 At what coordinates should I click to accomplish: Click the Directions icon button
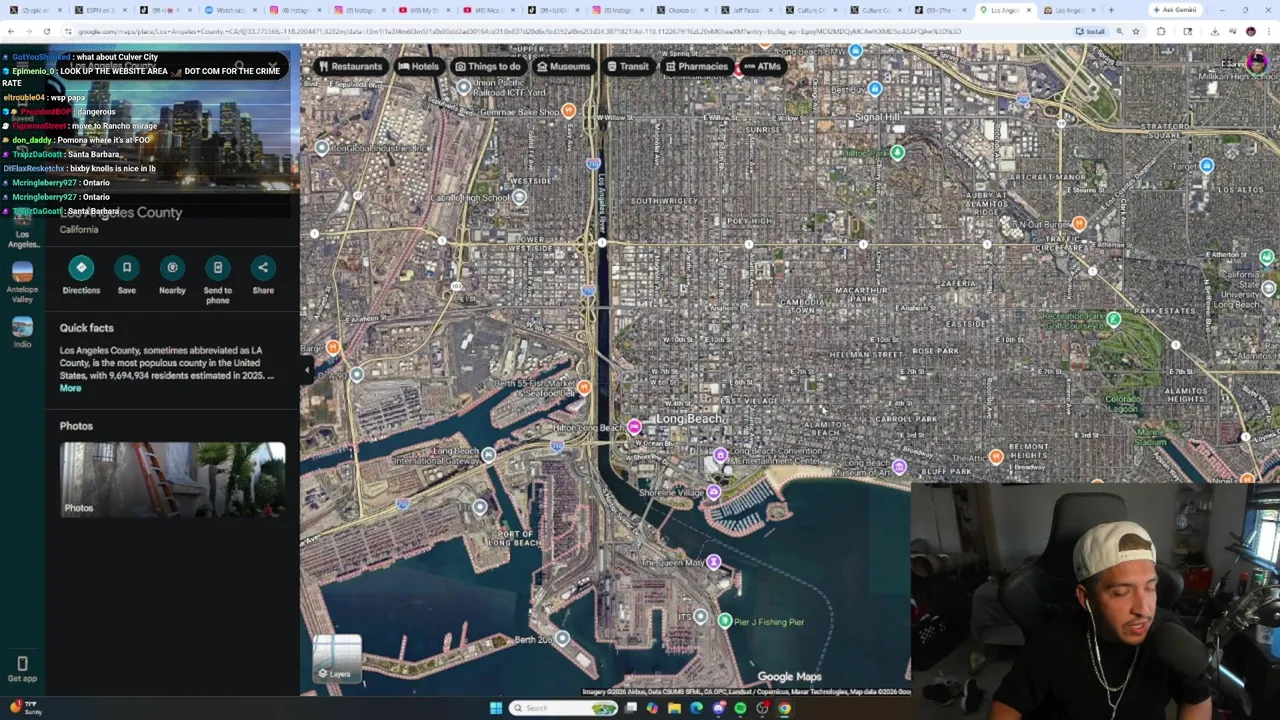click(81, 268)
